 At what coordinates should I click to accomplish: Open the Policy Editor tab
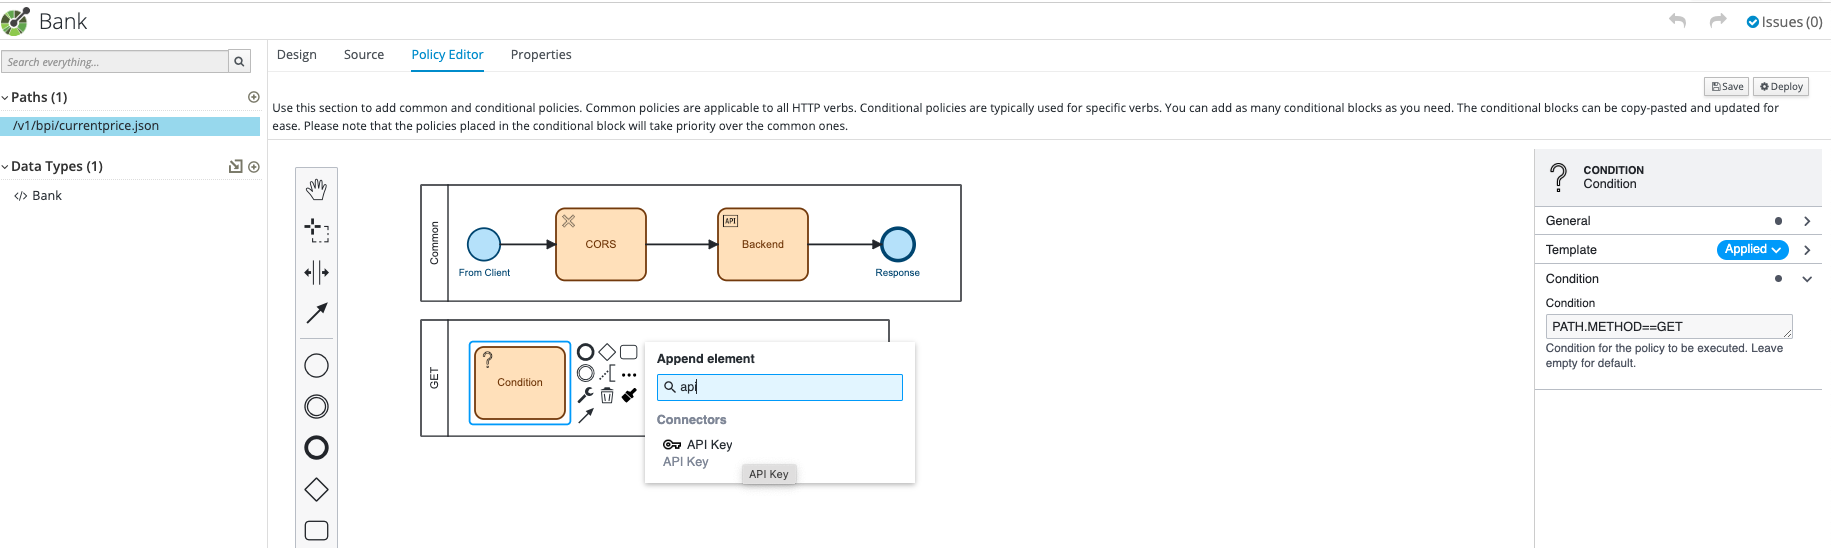point(447,55)
